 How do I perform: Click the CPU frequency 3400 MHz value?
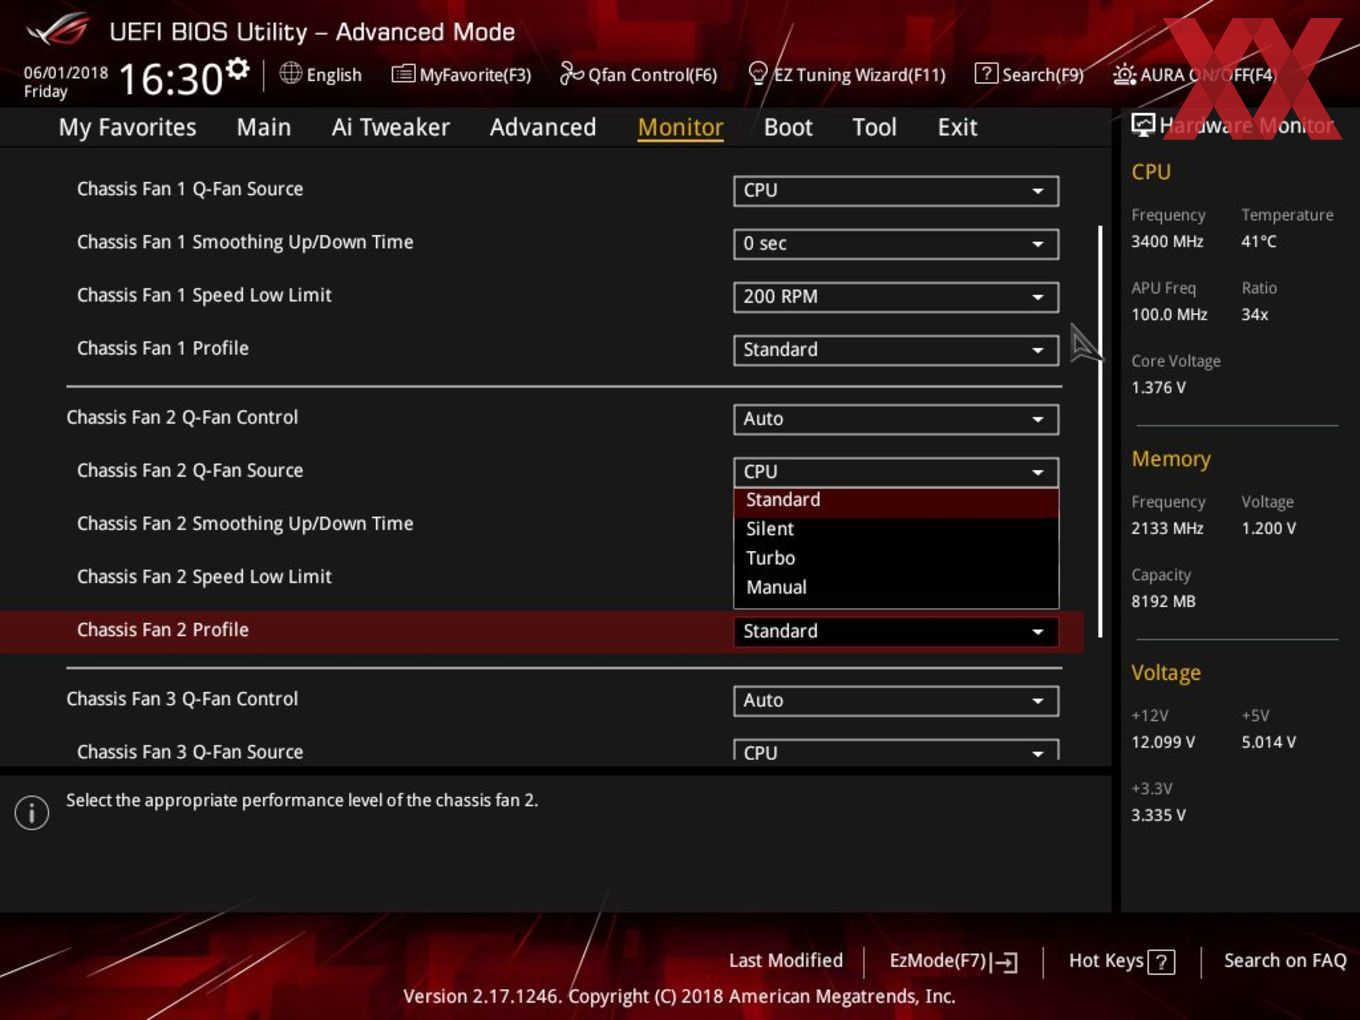(x=1167, y=241)
